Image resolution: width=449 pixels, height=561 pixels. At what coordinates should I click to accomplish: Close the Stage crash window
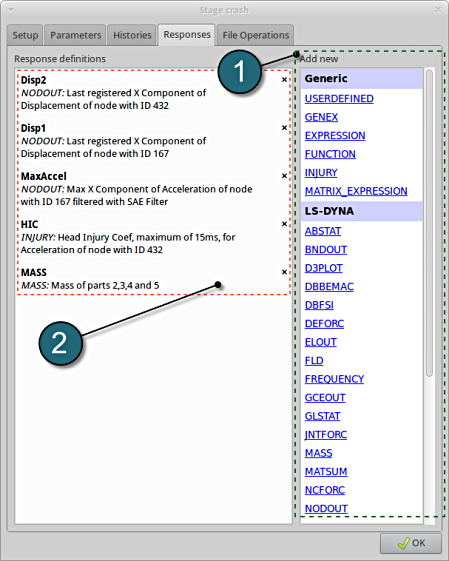pos(438,10)
